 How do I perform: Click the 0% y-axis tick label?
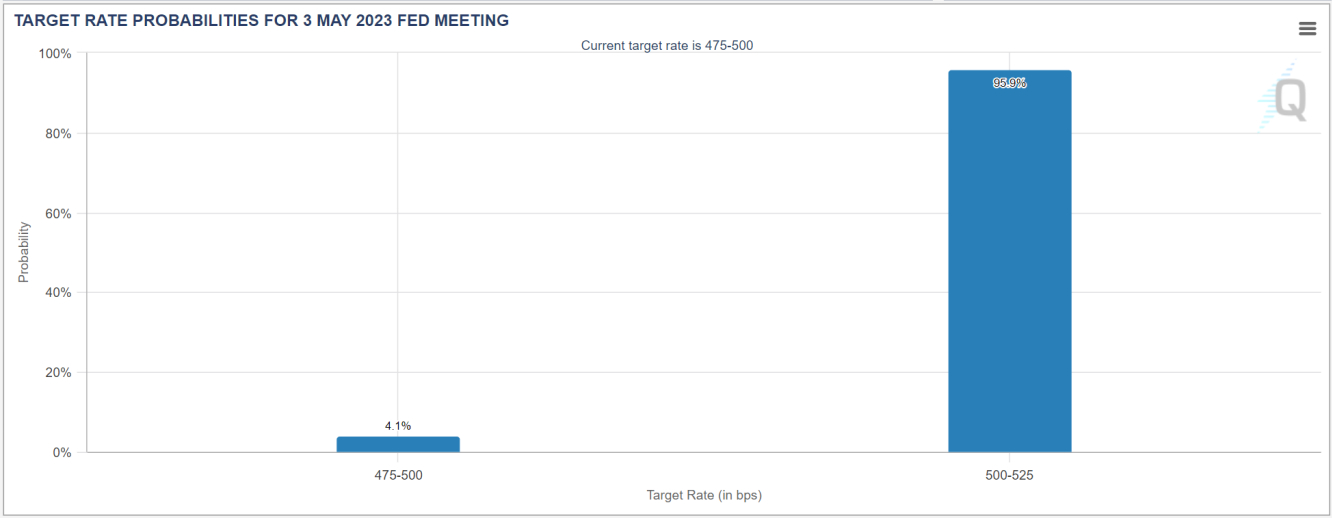pos(62,452)
